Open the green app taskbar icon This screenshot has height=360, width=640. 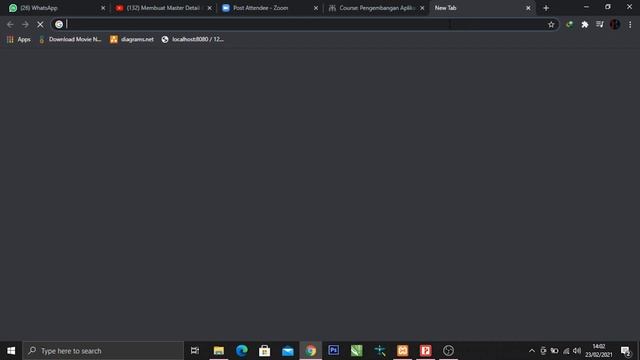click(x=356, y=351)
